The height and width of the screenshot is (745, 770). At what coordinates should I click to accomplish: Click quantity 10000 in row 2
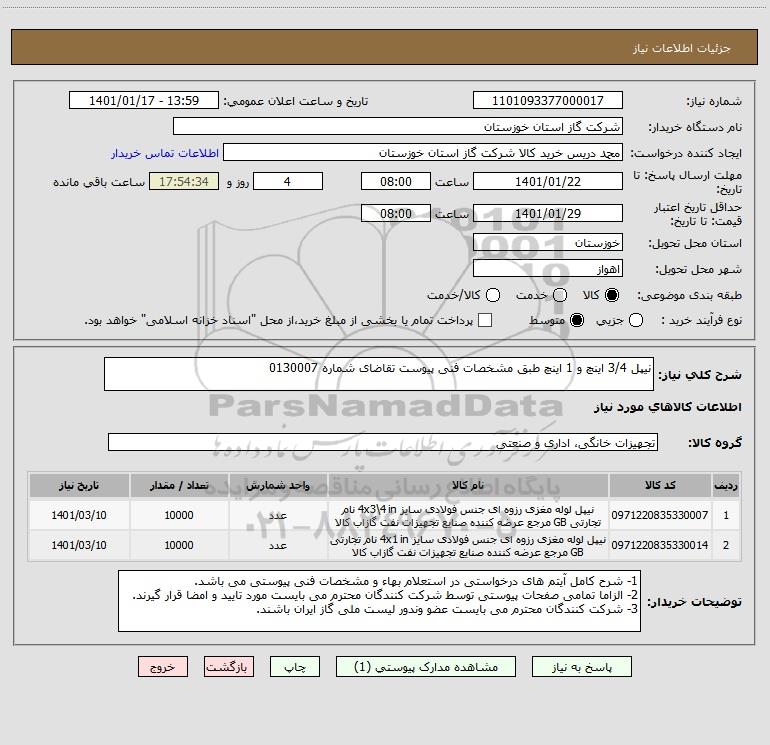coord(179,545)
